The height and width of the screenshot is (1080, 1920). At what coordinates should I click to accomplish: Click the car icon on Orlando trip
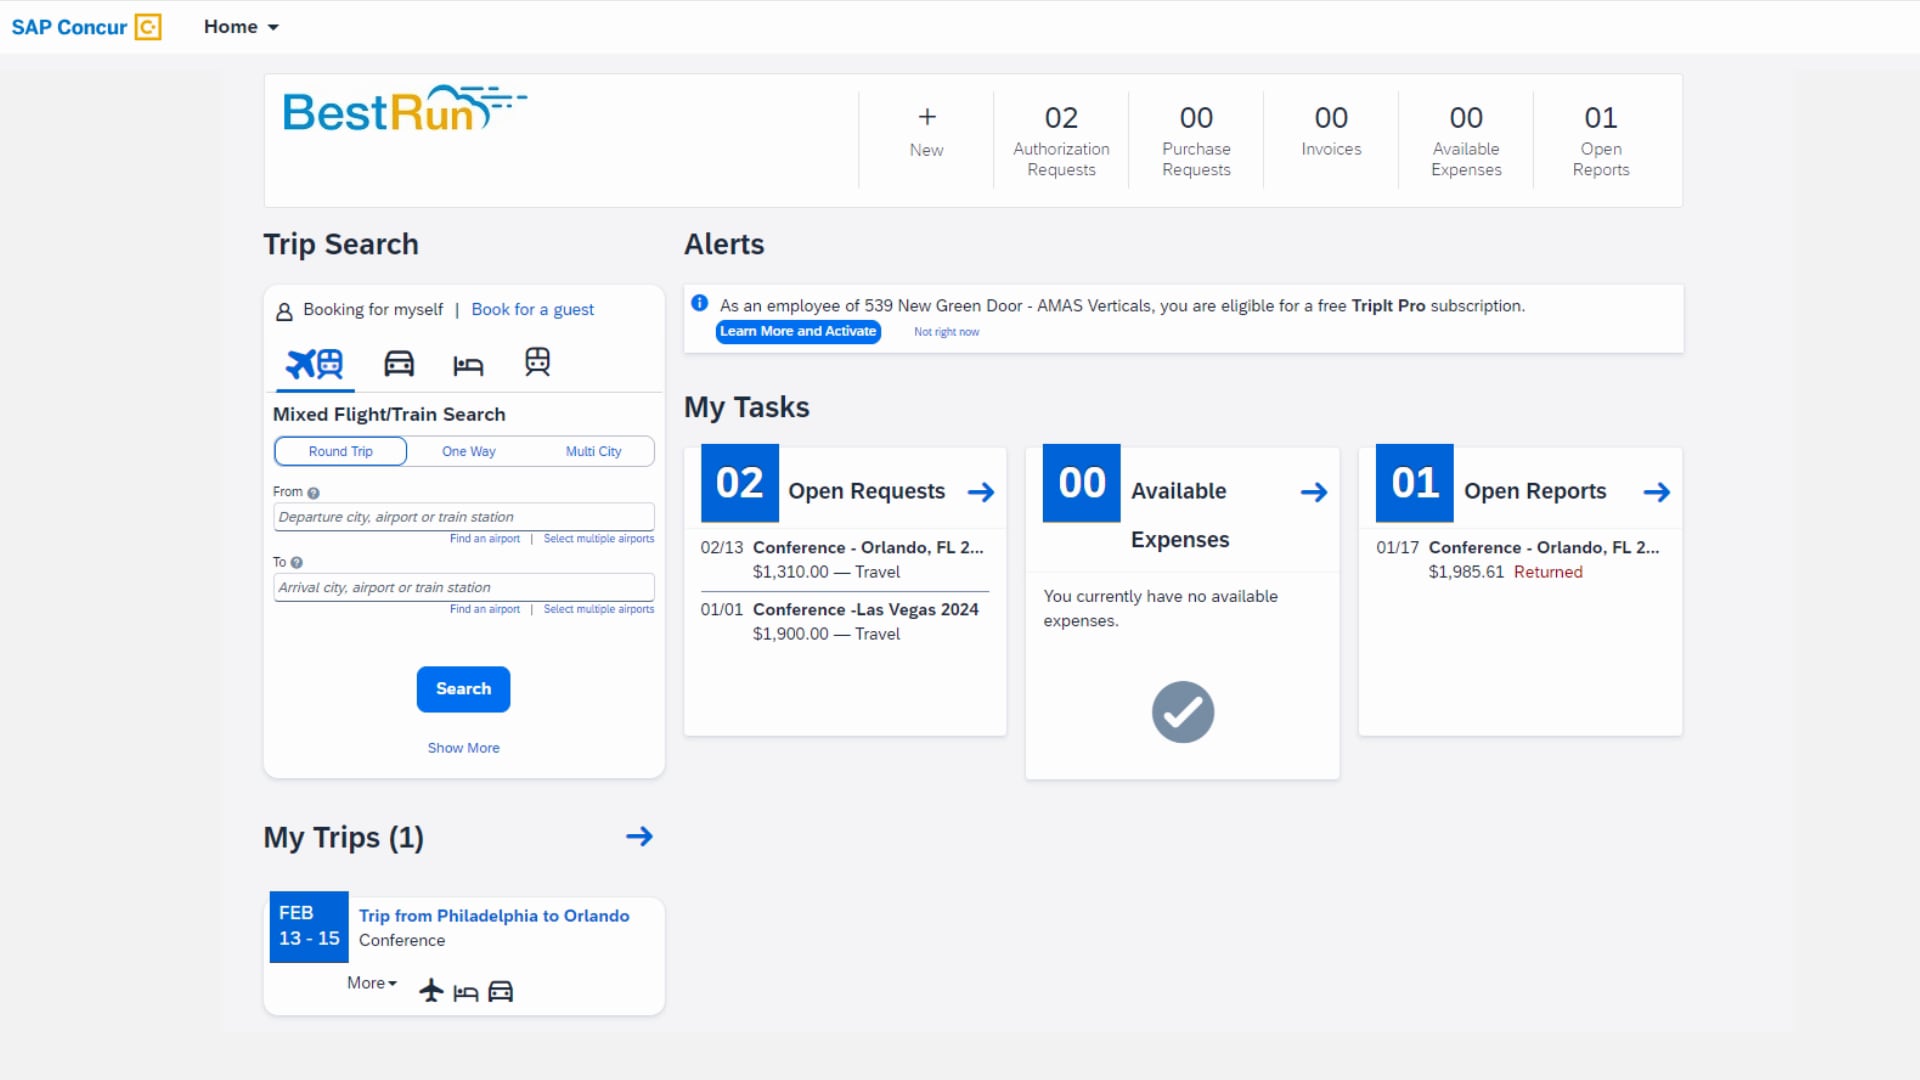coord(500,991)
